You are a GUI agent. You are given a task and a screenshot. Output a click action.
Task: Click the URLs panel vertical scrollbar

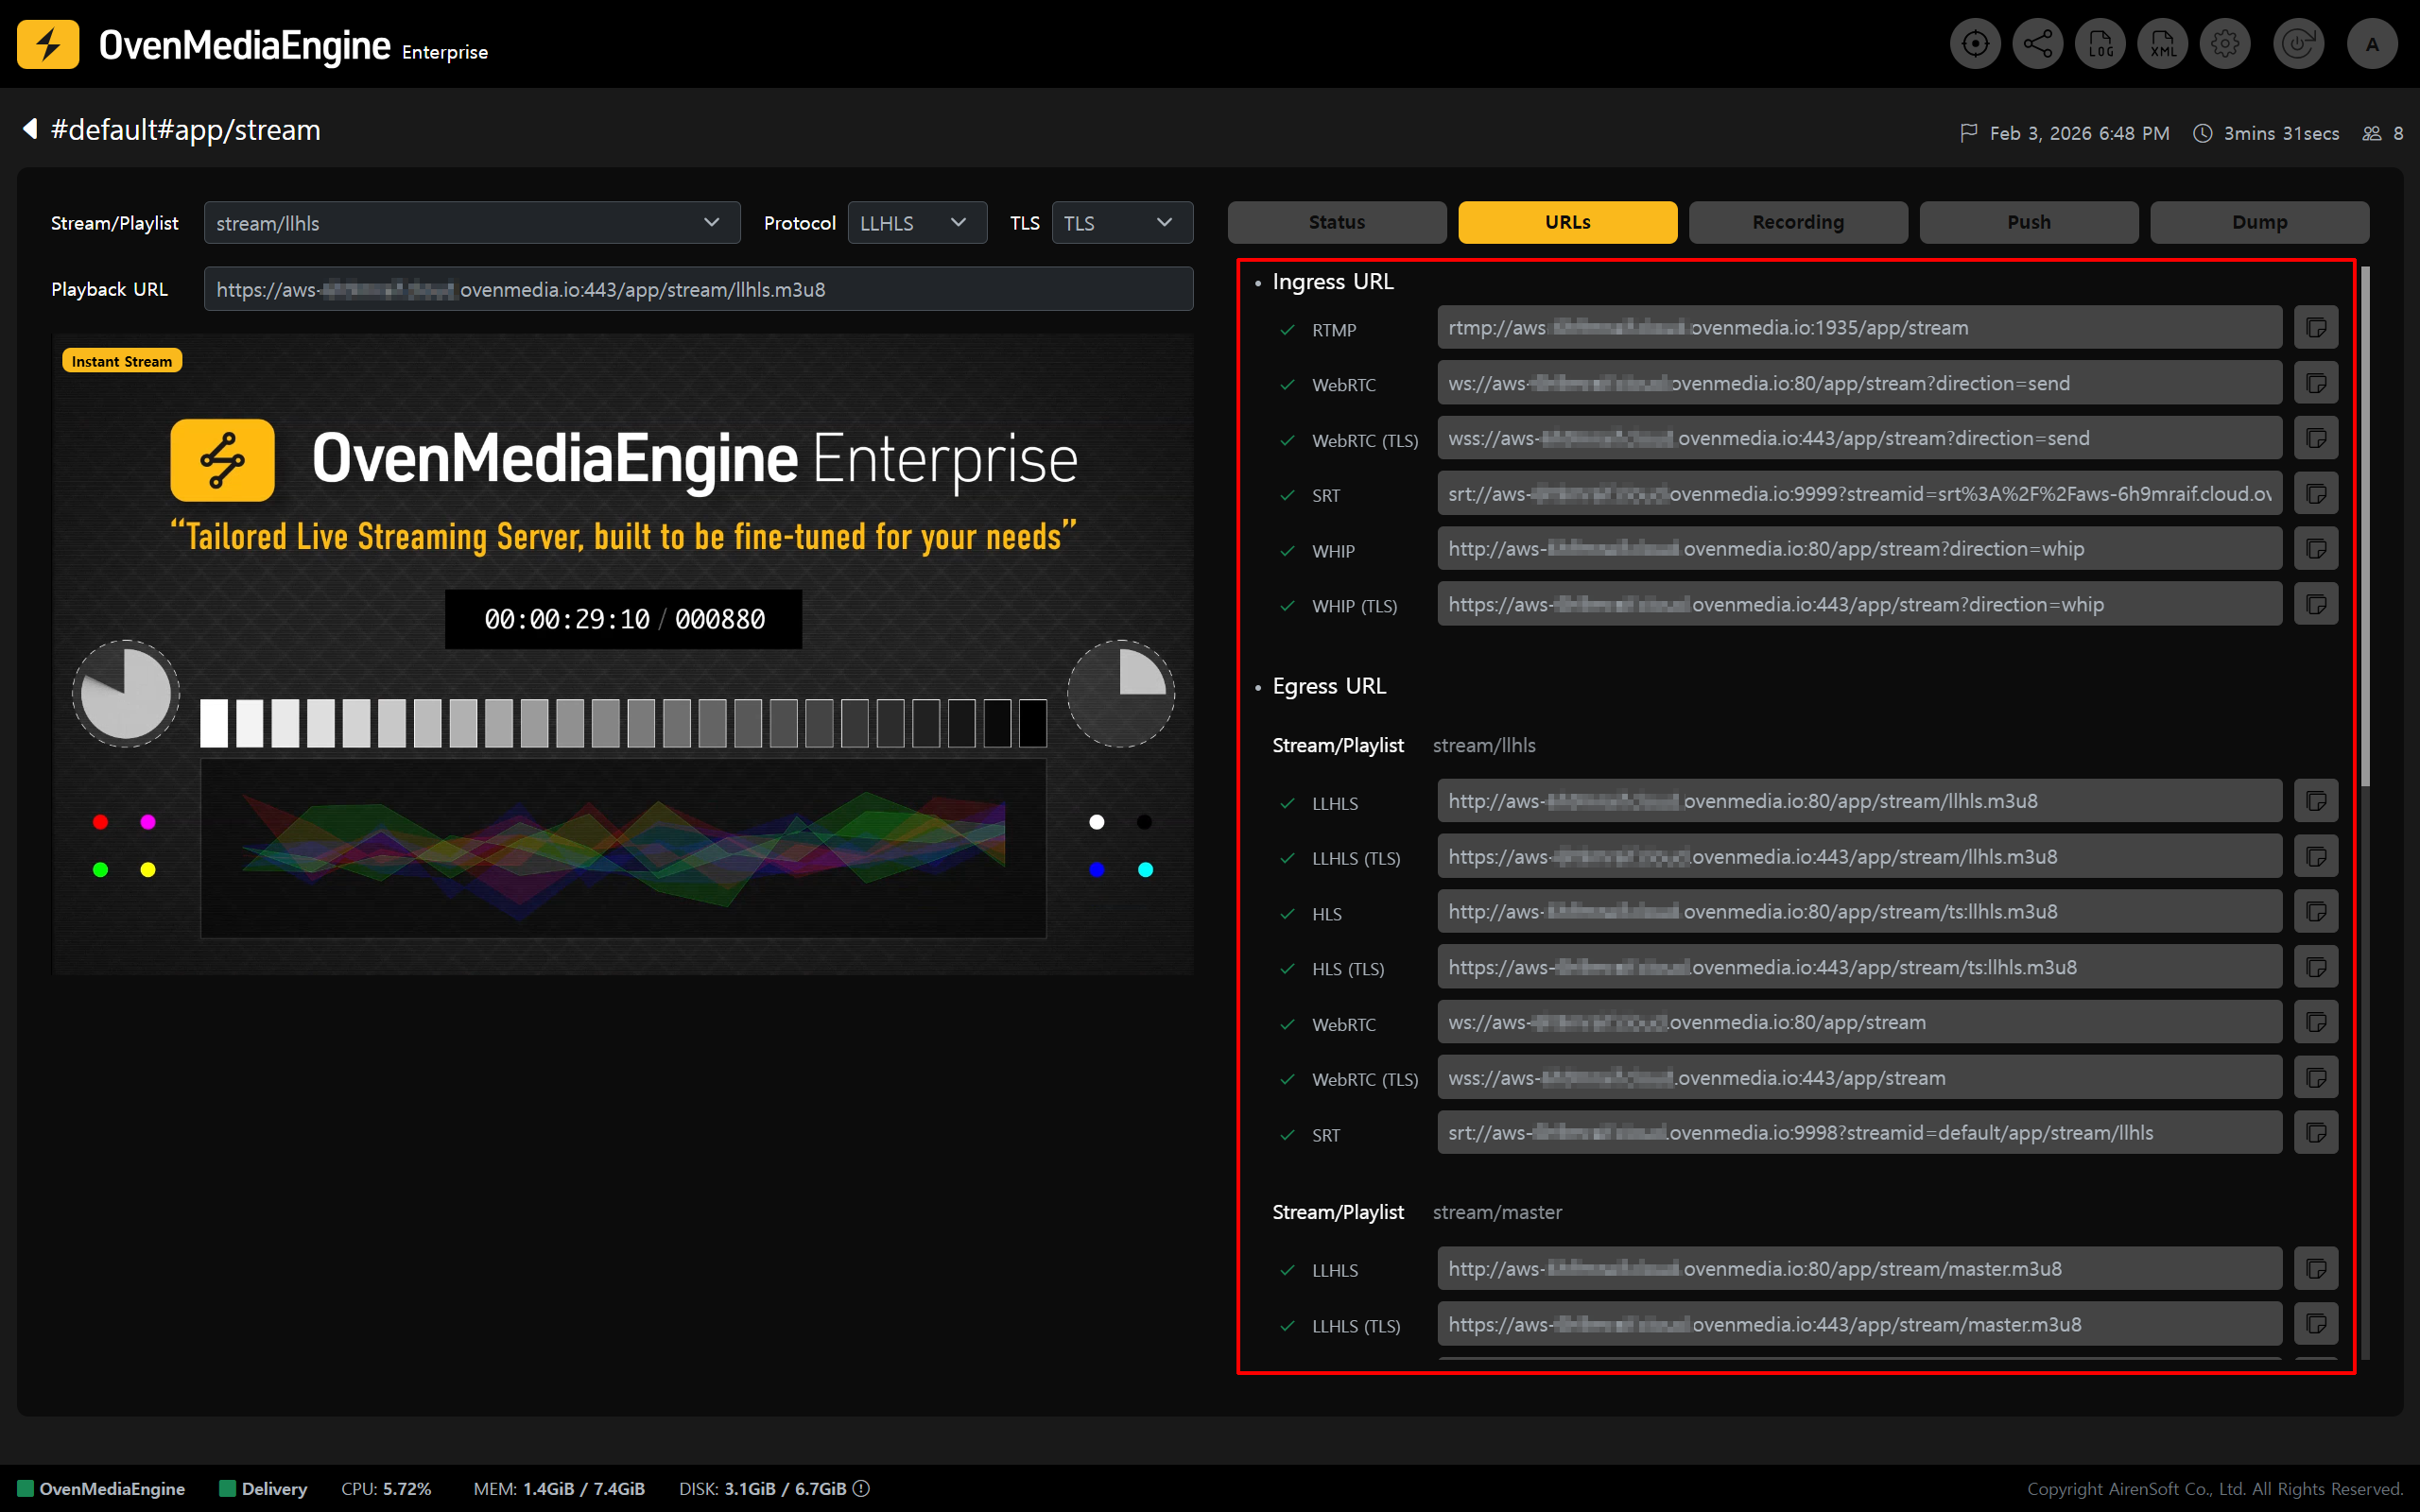2365,525
